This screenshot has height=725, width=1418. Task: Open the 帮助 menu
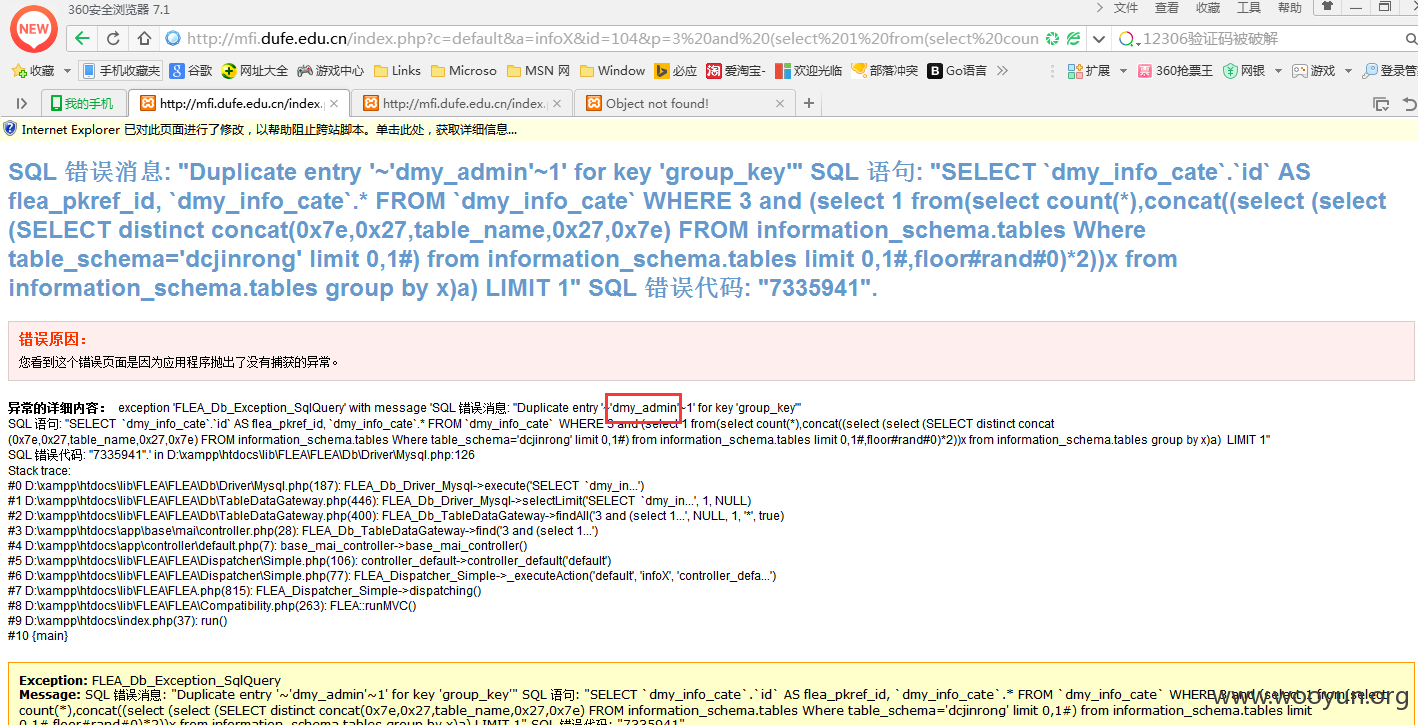coord(1290,8)
